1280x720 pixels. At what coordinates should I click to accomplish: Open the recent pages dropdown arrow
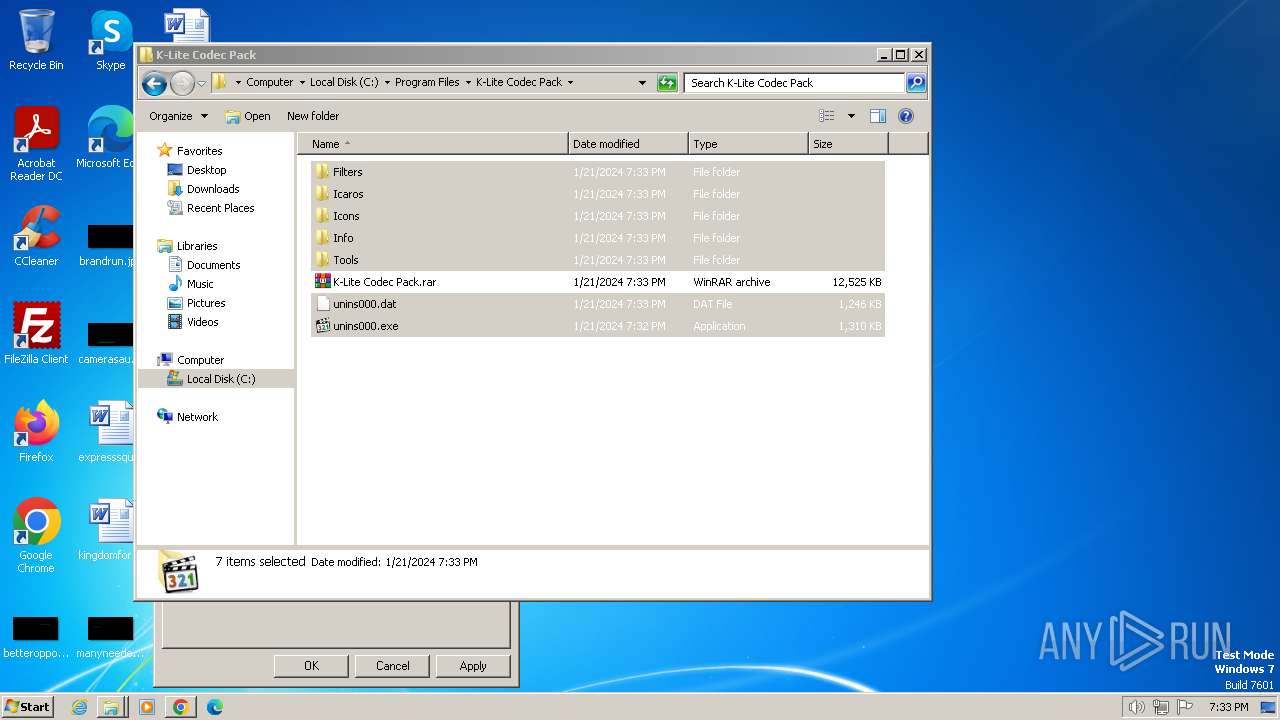(201, 83)
